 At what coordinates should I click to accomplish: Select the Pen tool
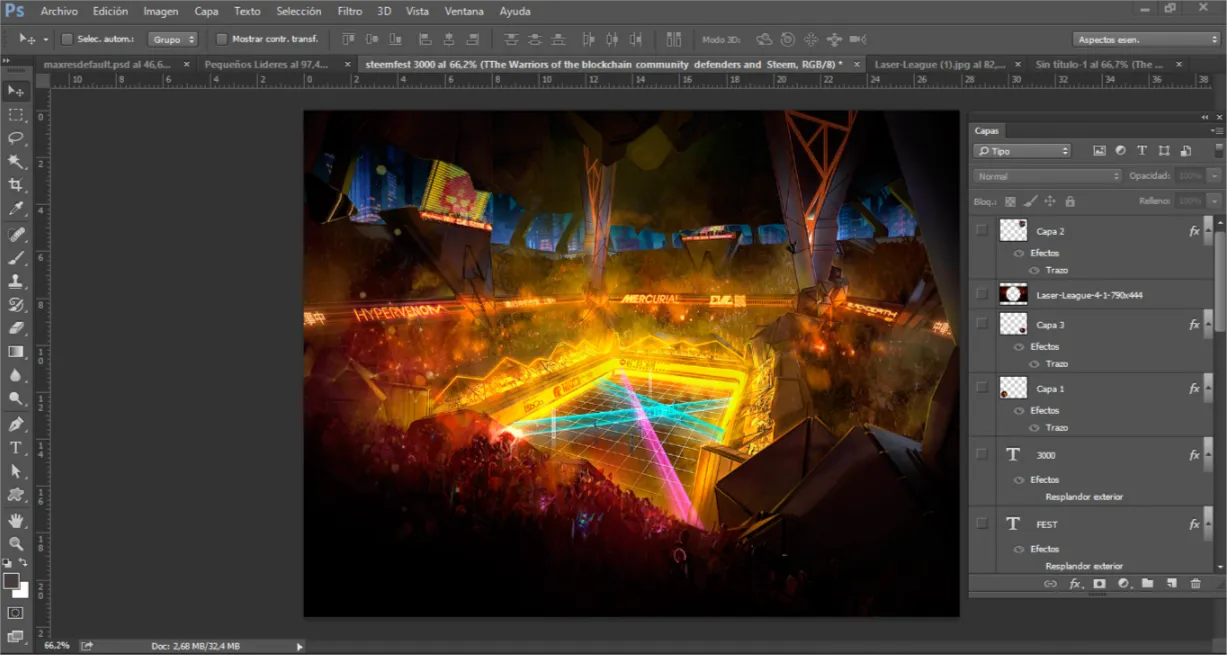coord(16,425)
